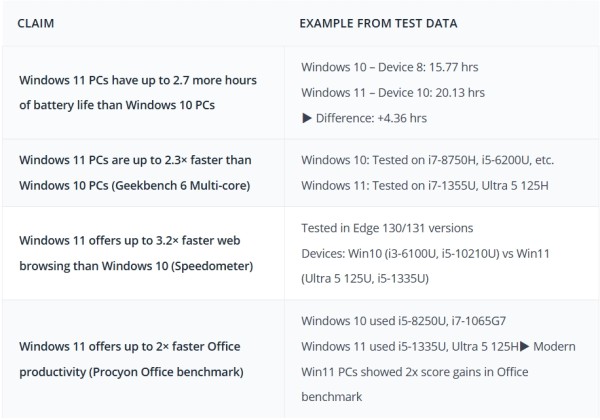The height and width of the screenshot is (420, 600).
Task: Click the triangle icon before Modern
Action: coord(524,347)
